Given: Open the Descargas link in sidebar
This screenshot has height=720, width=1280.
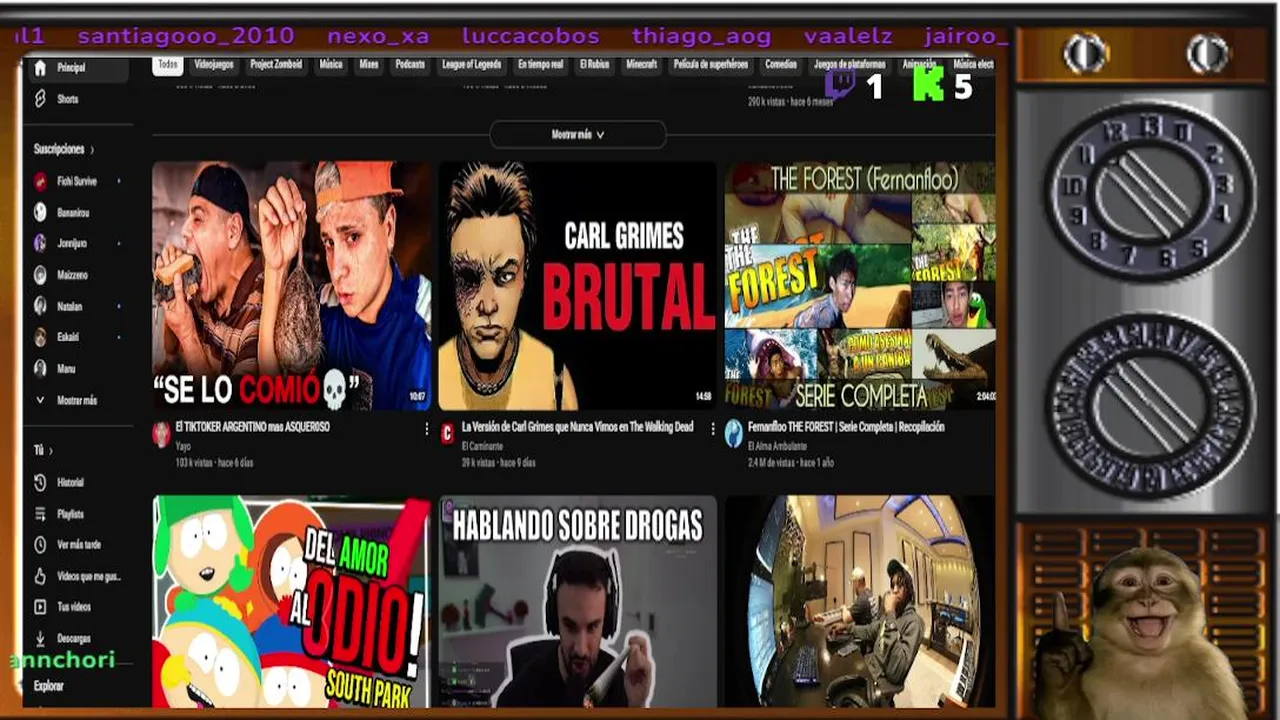Looking at the screenshot, I should [x=74, y=638].
